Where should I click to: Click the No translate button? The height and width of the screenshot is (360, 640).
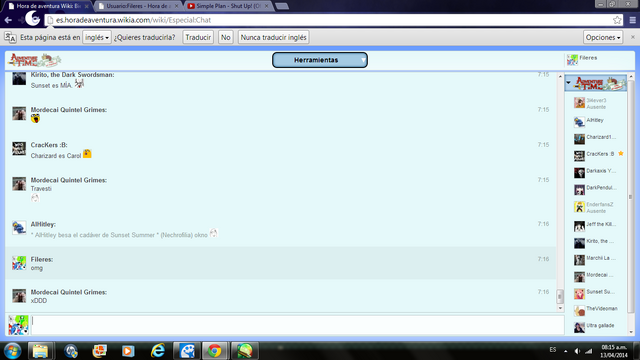tap(226, 37)
